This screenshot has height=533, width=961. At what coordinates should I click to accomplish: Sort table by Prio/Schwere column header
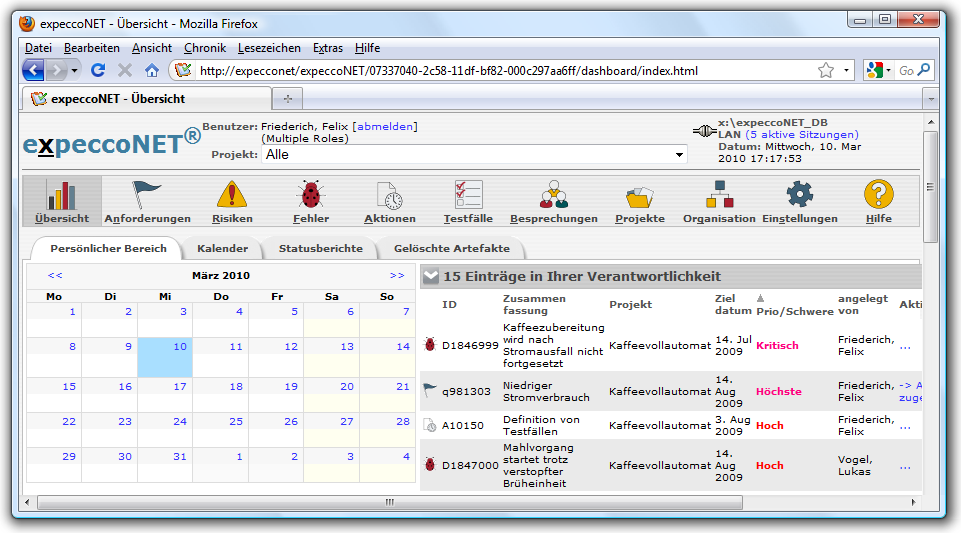[x=794, y=311]
